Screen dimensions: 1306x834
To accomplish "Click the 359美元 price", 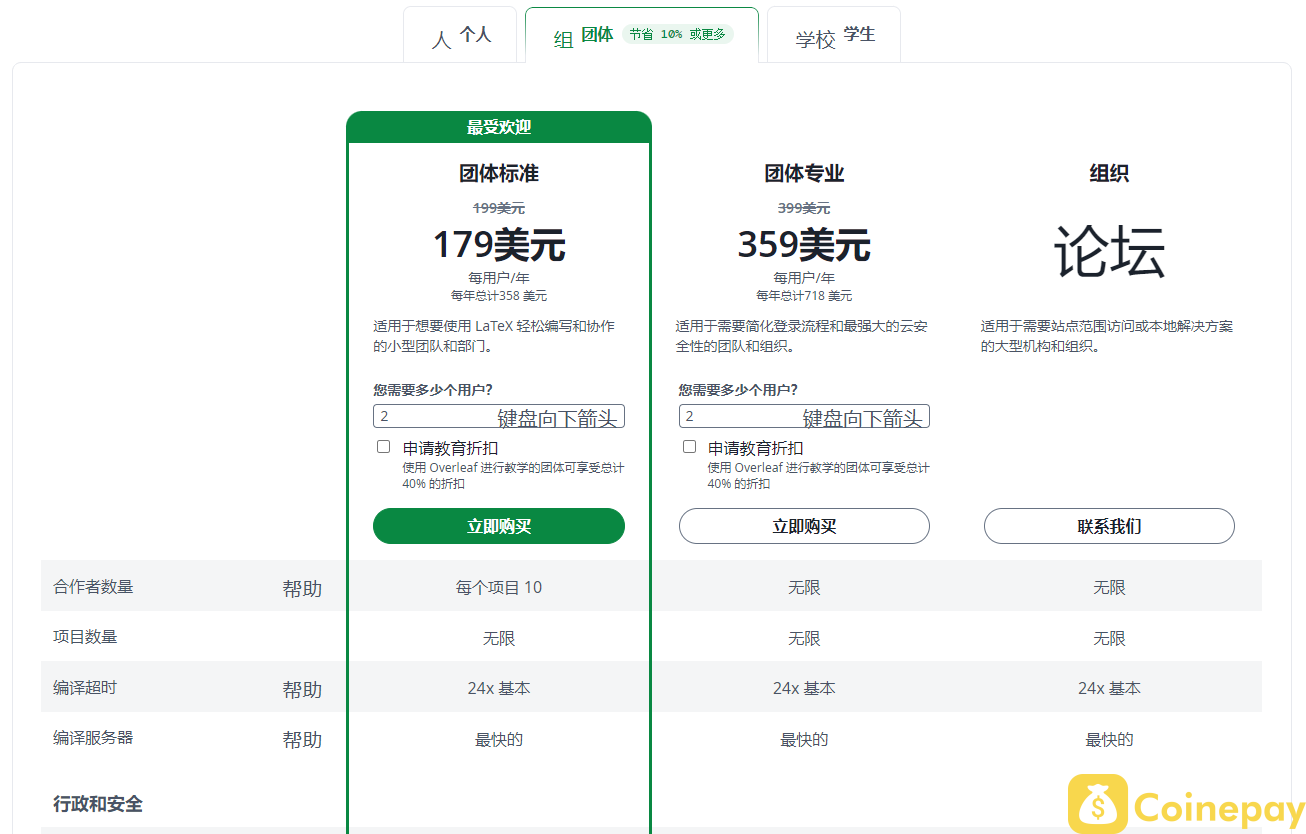I will [804, 245].
